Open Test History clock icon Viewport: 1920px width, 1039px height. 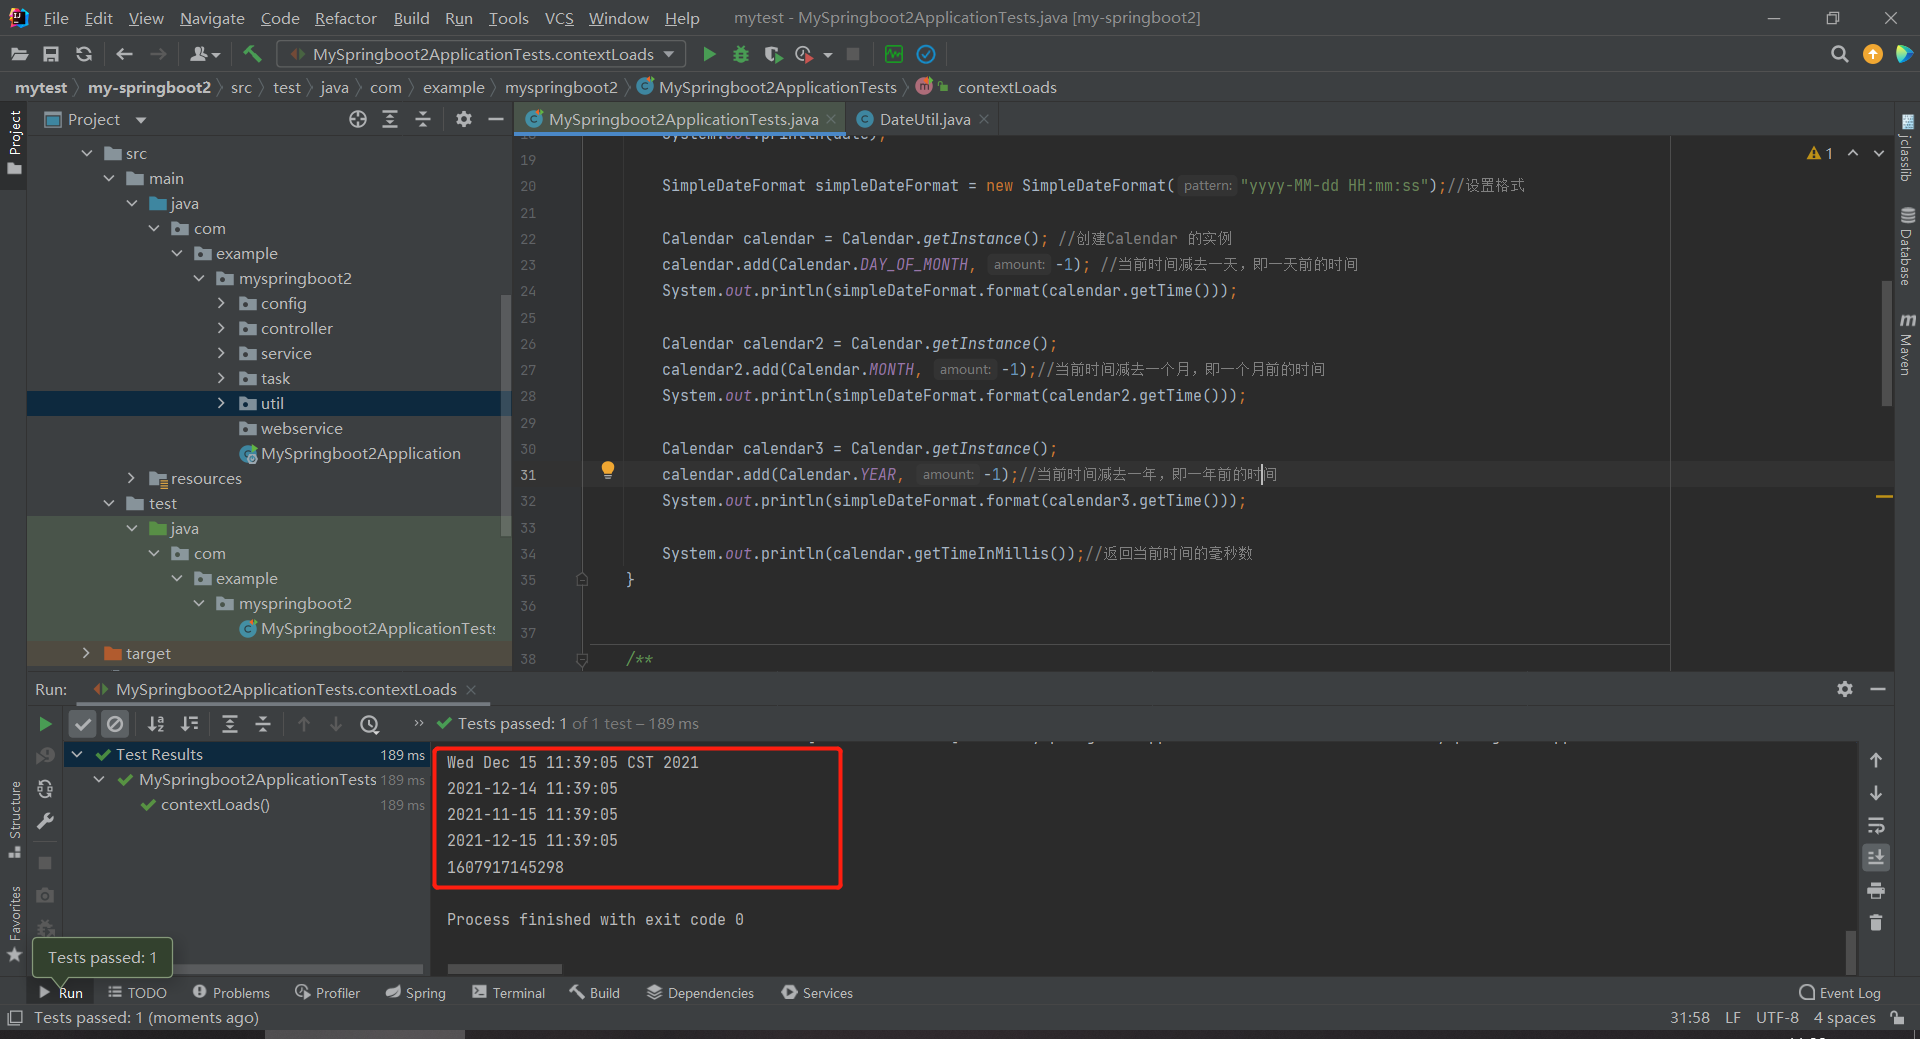click(370, 724)
